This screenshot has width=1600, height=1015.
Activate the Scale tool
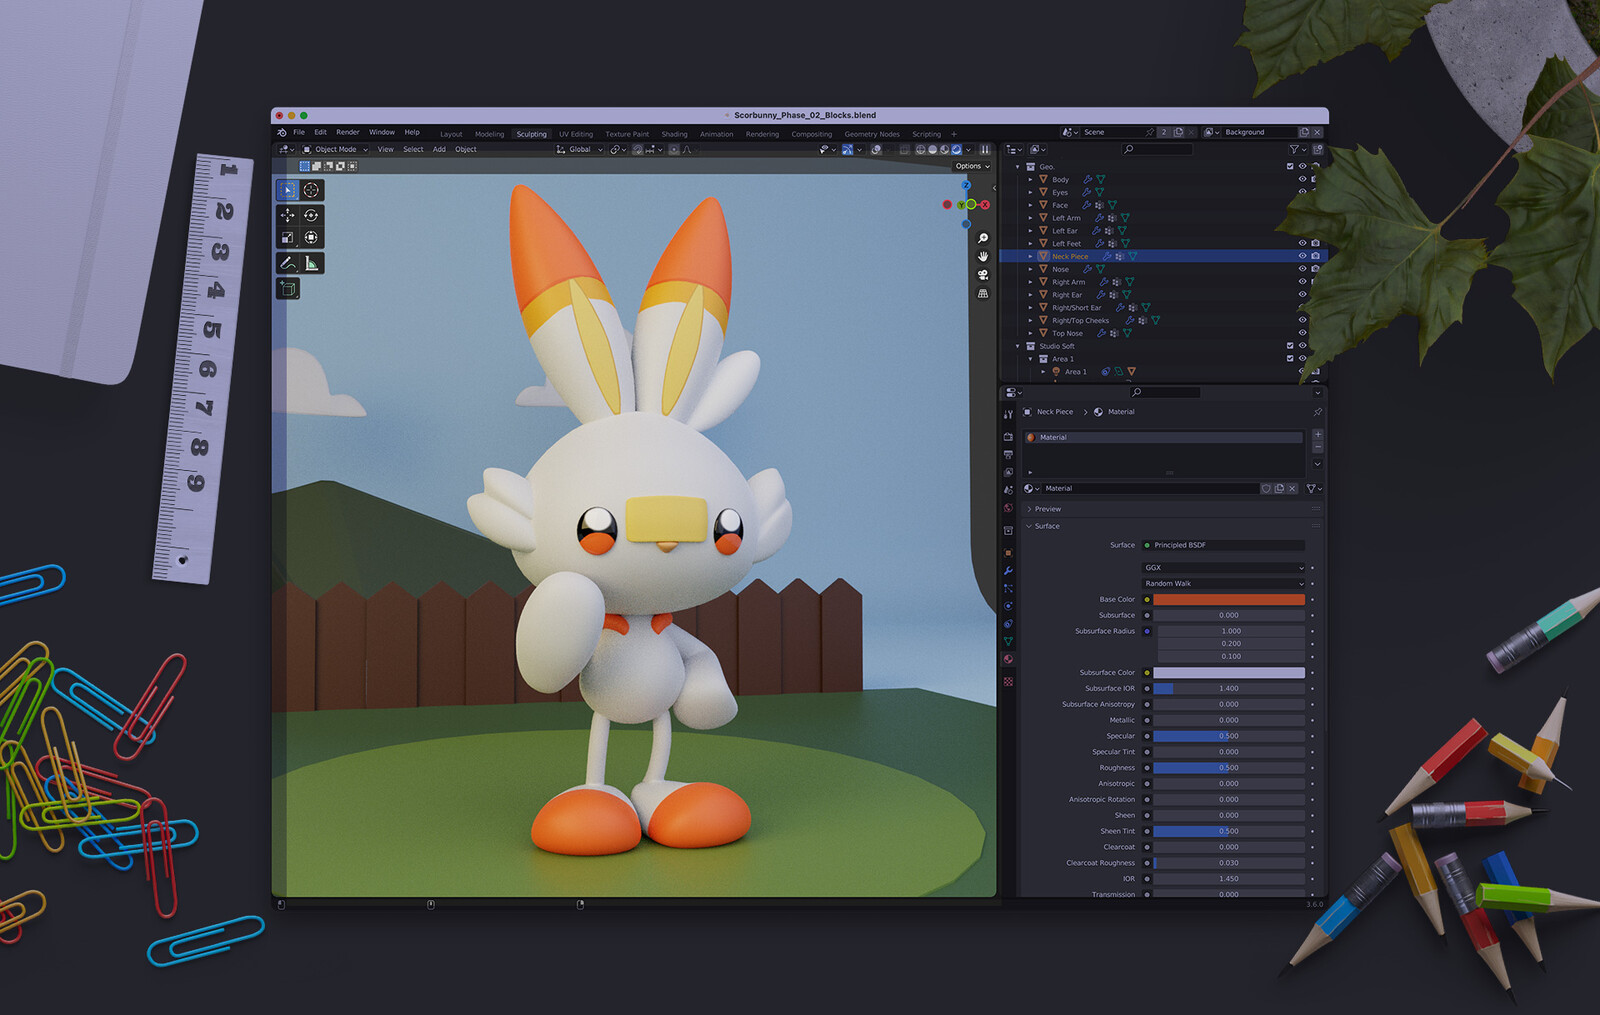coord(288,238)
